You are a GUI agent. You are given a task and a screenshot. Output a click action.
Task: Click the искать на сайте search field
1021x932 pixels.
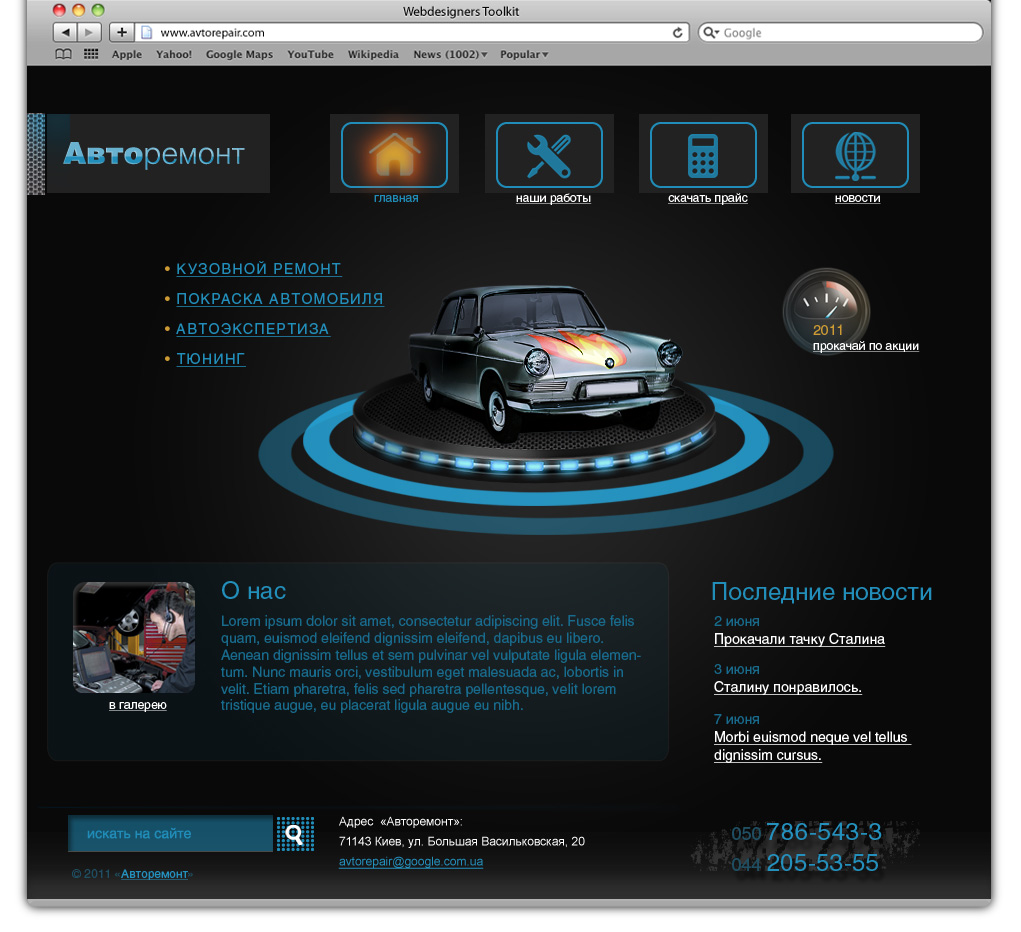(170, 834)
